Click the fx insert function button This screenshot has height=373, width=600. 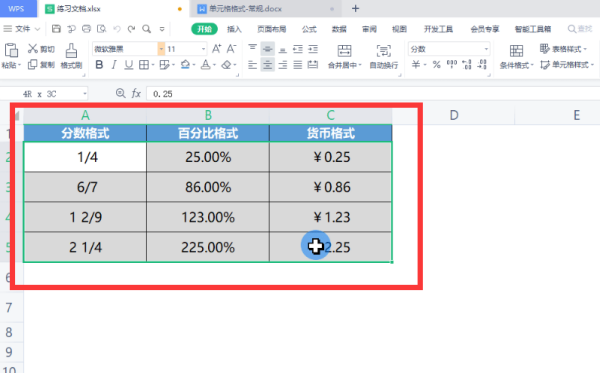136,94
